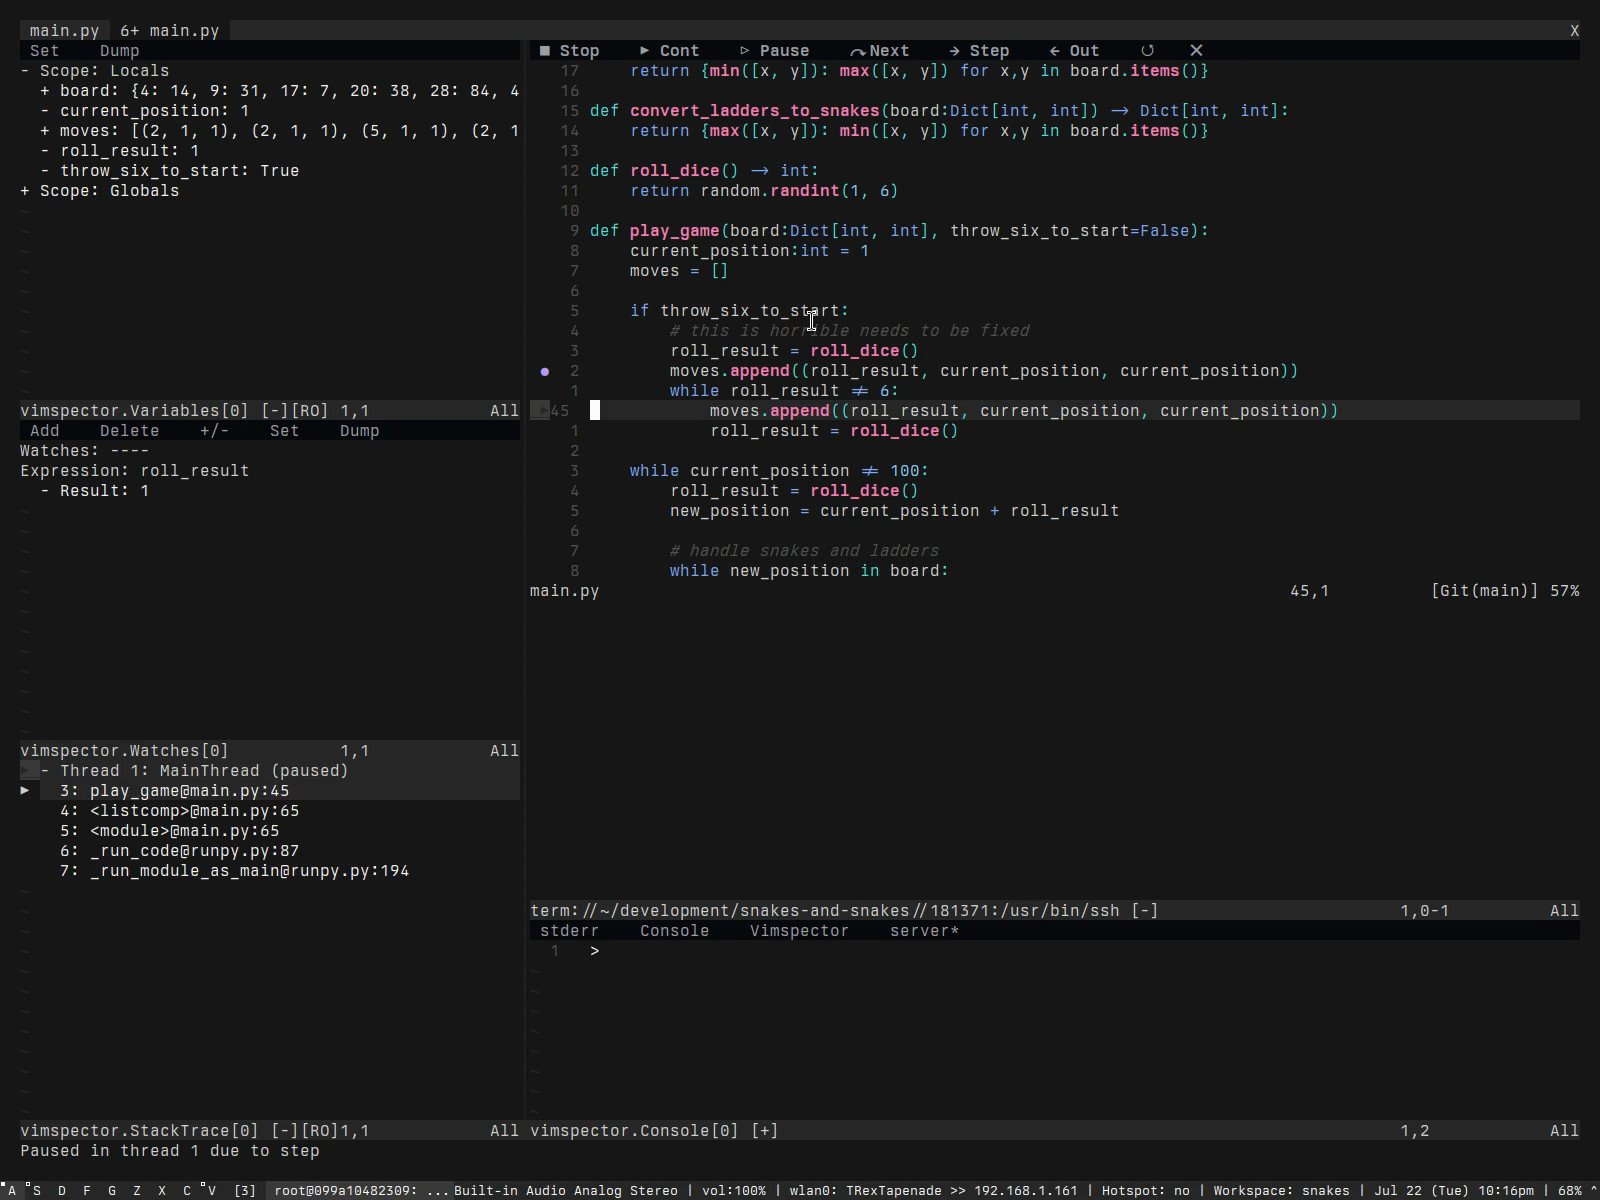Viewport: 1600px width, 1200px height.
Task: Click the vol:100% volume indicator
Action: [x=735, y=1190]
